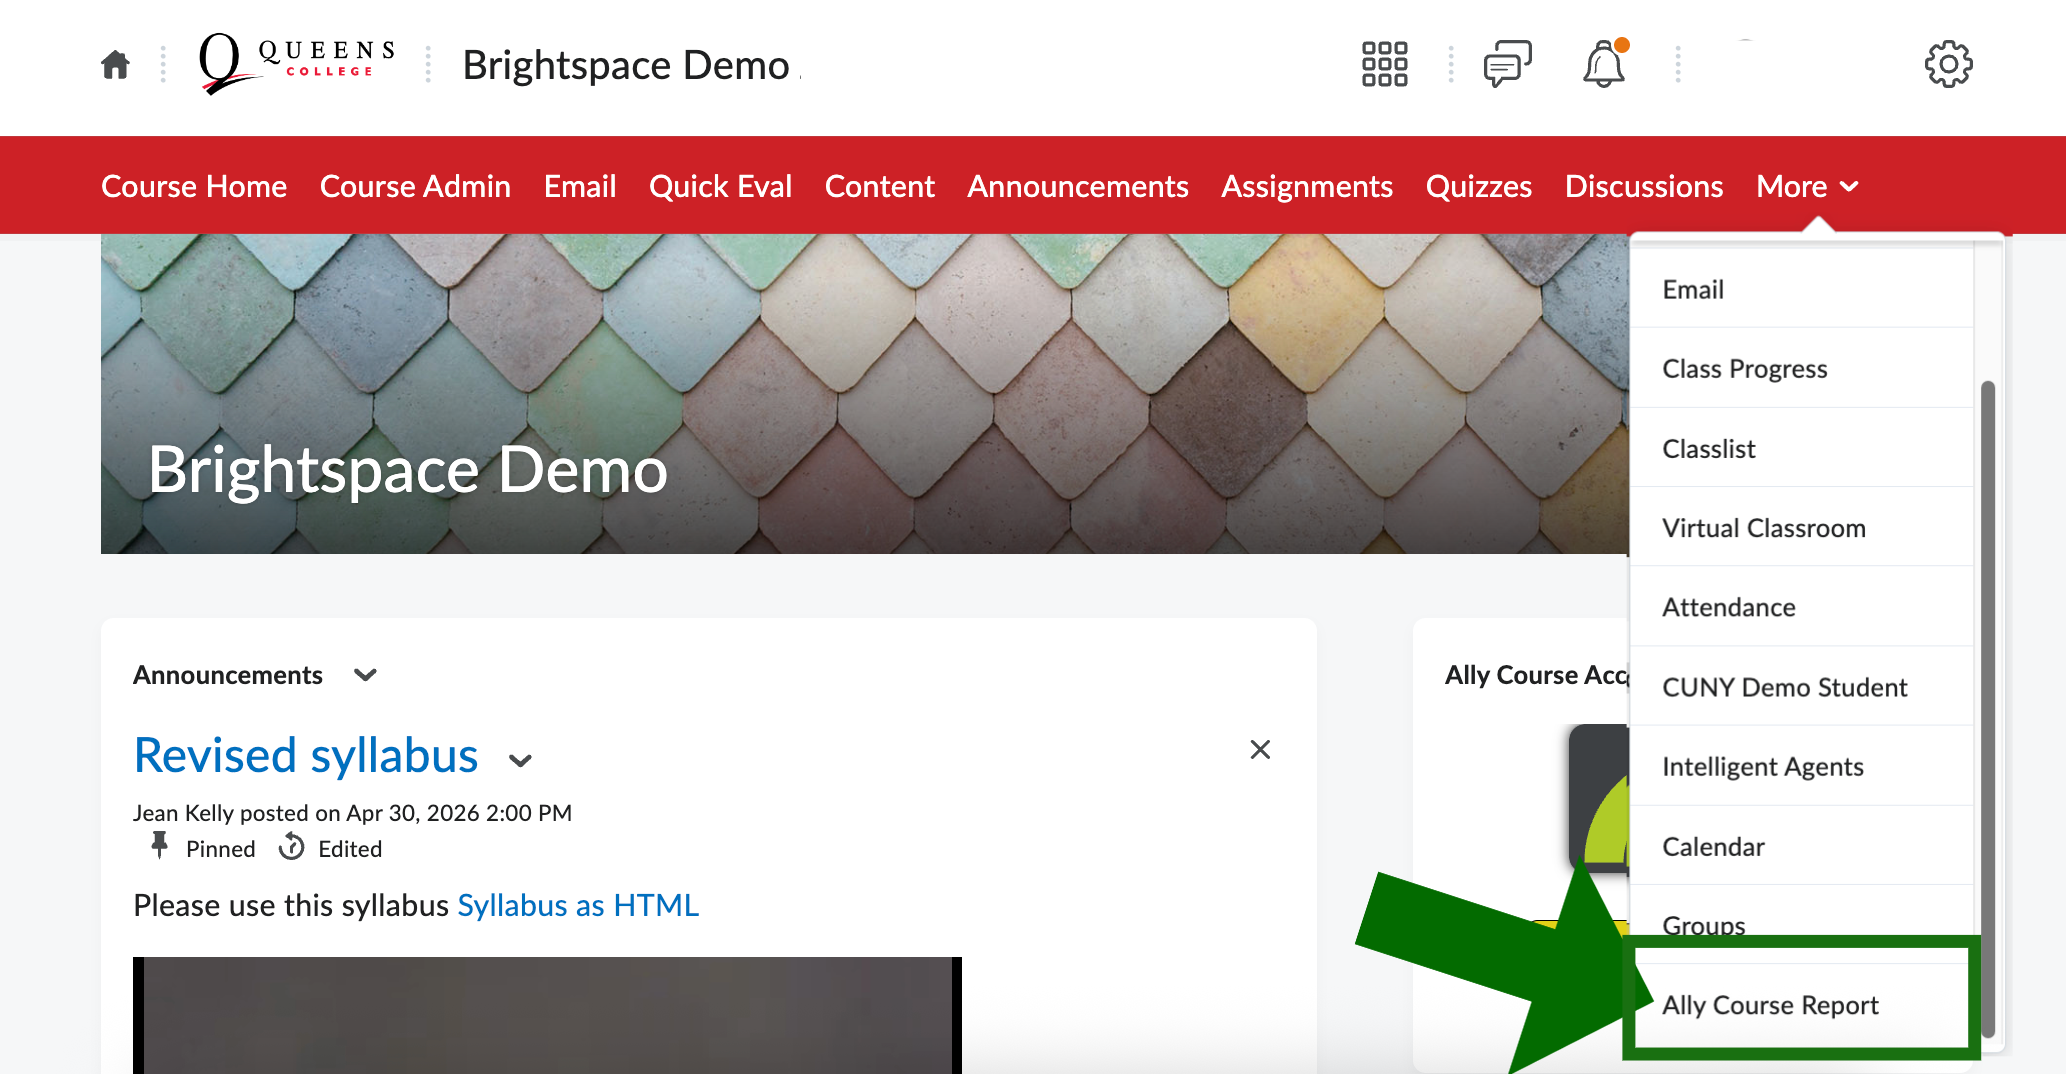Open the message alerts chat icon
This screenshot has height=1074, width=2066.
pyautogui.click(x=1507, y=64)
